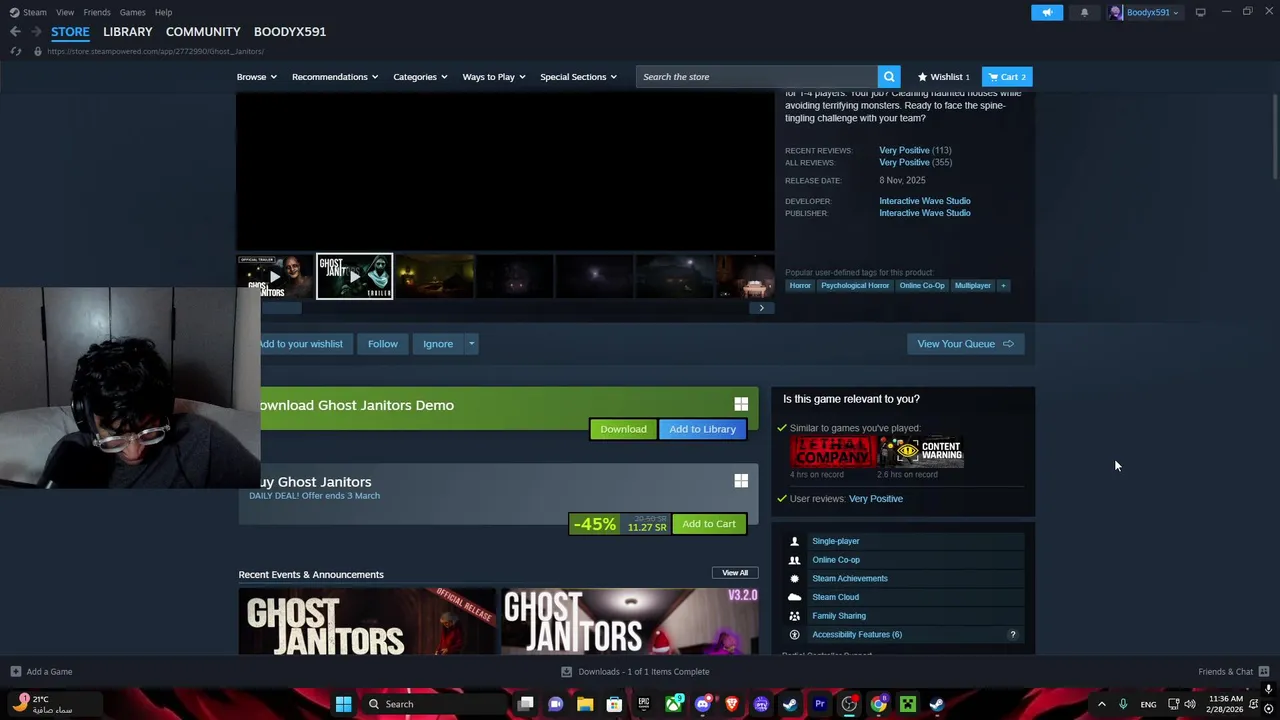Open the V3.2.0 announcement image

pos(630,621)
